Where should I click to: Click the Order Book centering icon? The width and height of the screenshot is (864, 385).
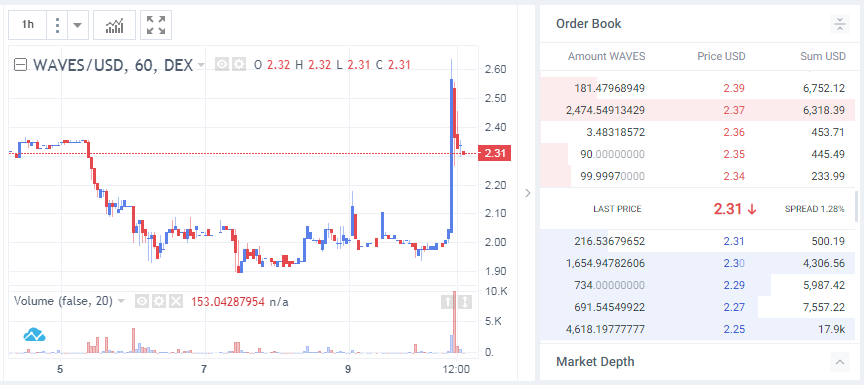tap(839, 24)
